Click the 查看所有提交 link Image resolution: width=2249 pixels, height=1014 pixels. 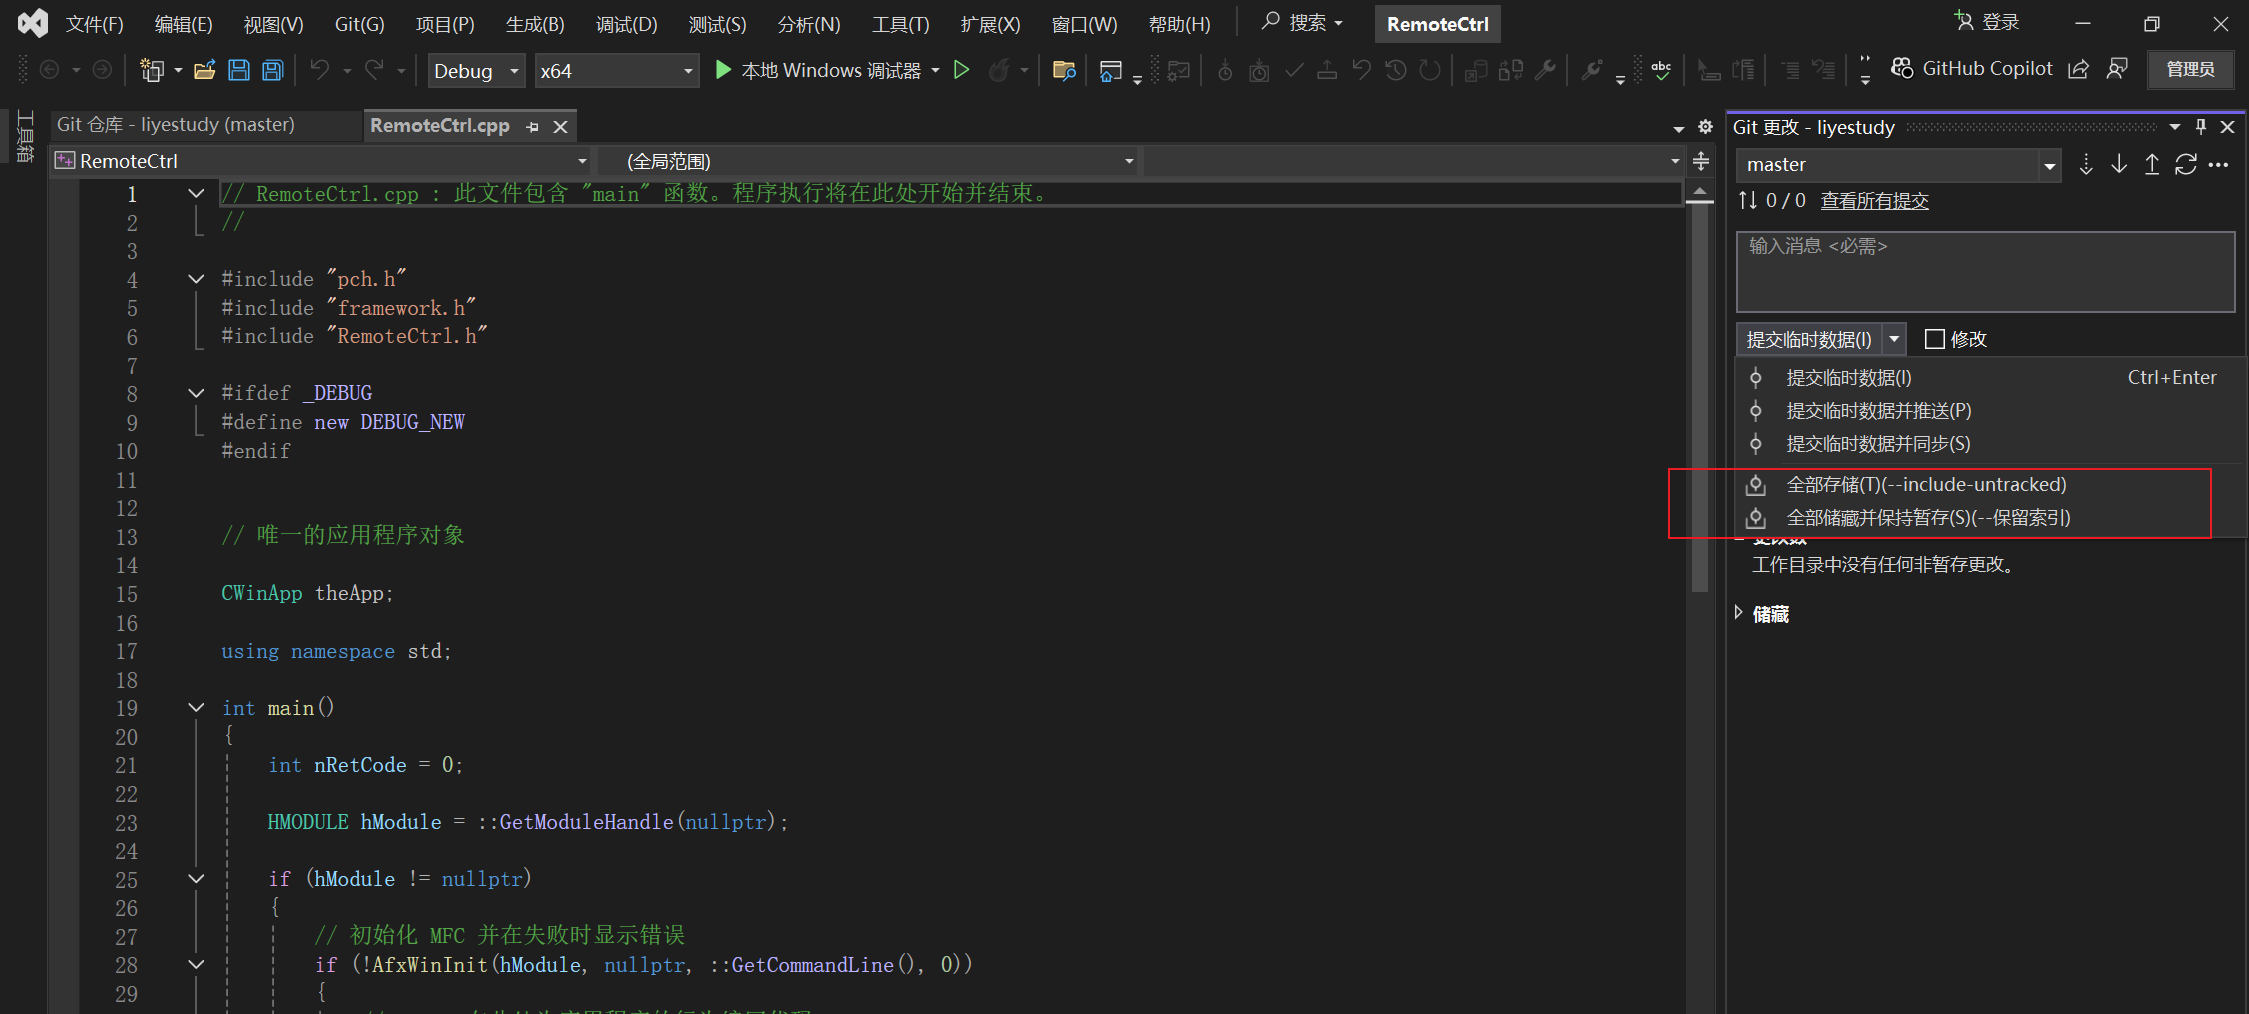1874,201
